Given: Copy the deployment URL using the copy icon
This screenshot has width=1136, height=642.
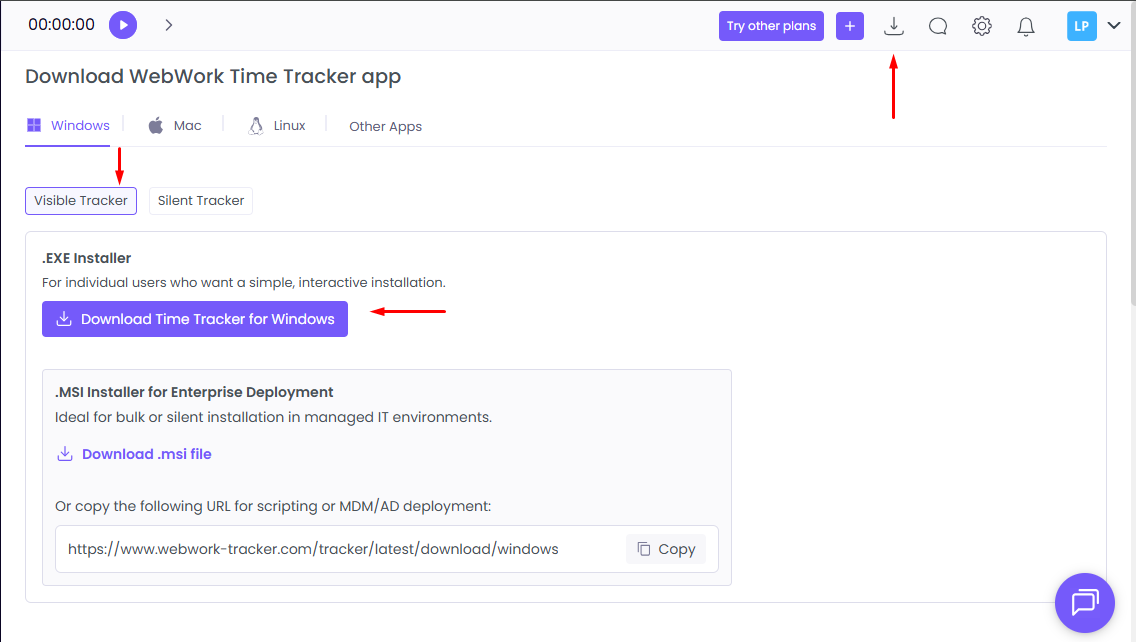Looking at the screenshot, I should (x=665, y=548).
